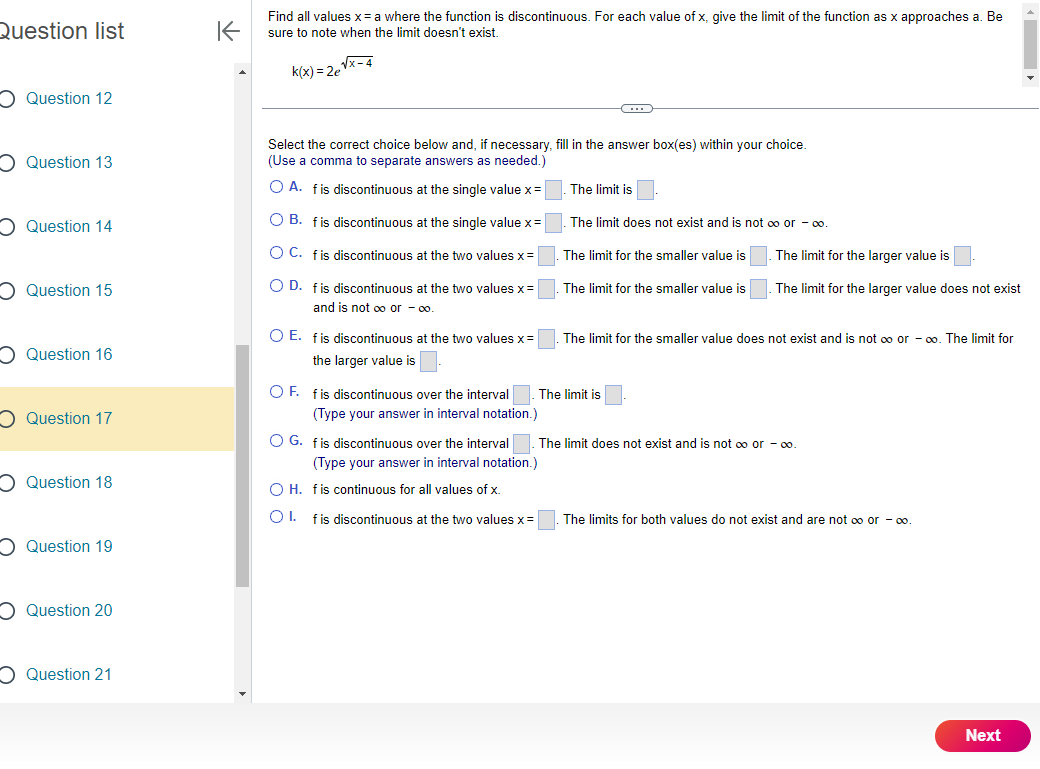Screen dimensions: 1040x769
Task: Choose option H, continuous for all x
Action: pos(277,490)
